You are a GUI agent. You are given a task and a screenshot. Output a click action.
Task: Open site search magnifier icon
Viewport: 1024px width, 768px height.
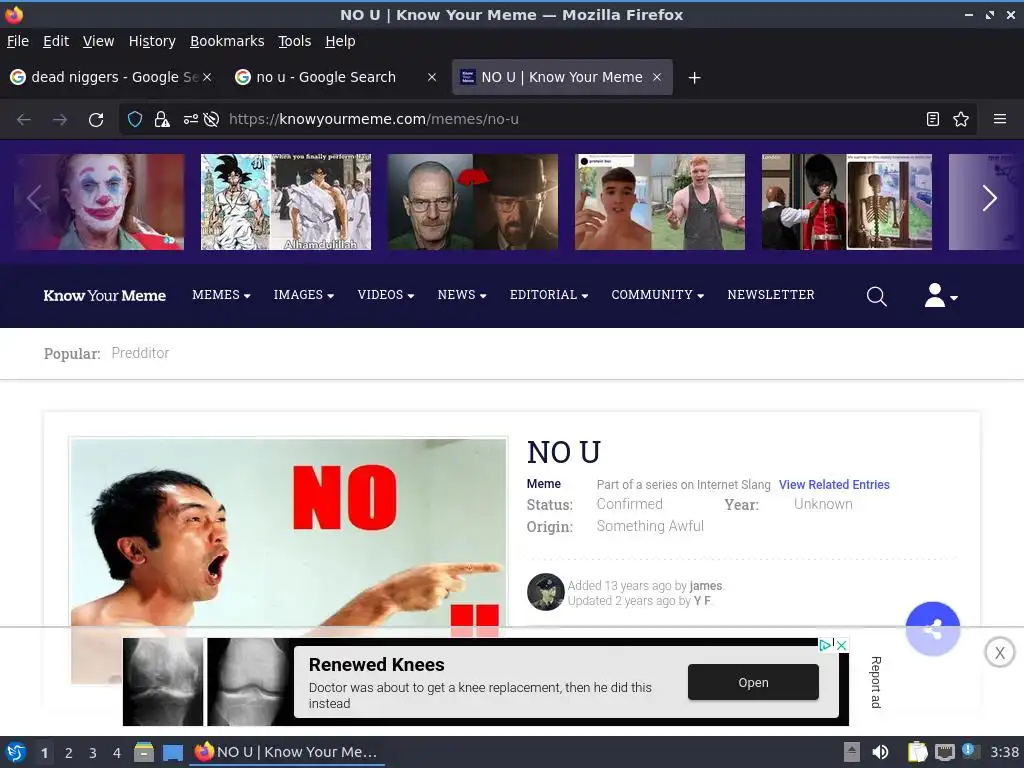[x=876, y=296]
